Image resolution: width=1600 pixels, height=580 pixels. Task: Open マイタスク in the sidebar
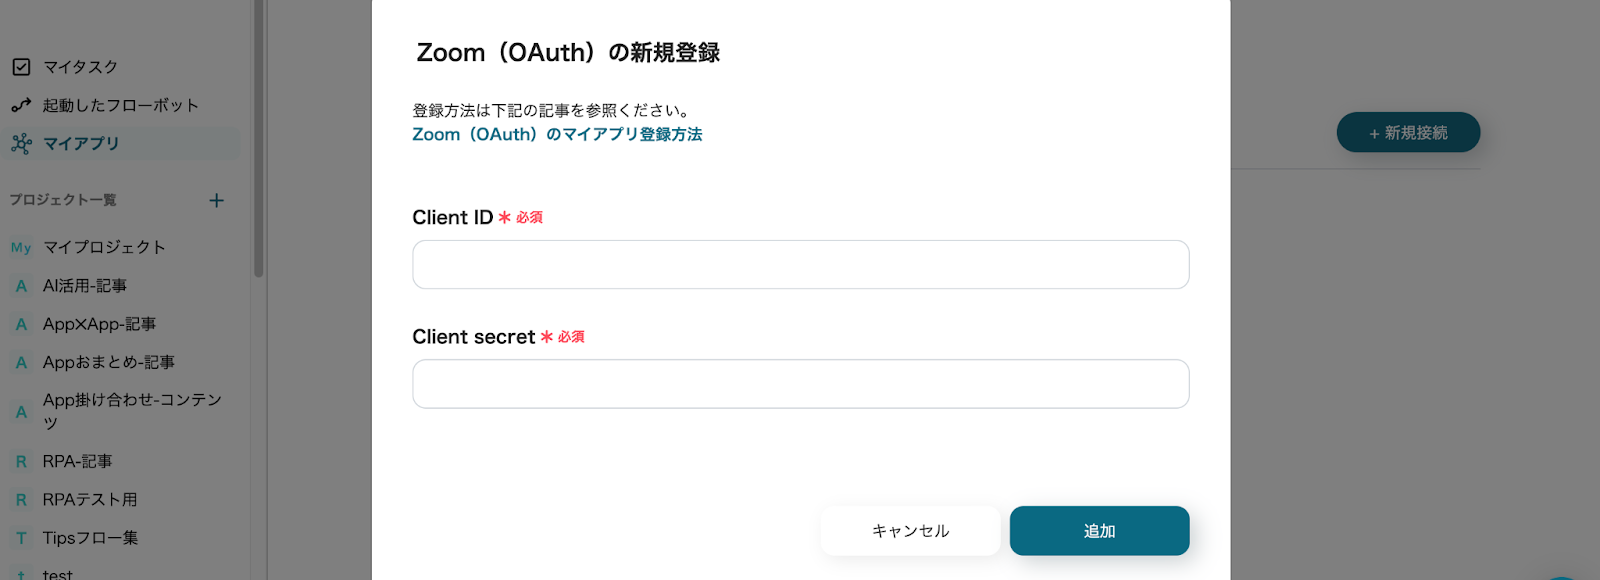point(80,67)
